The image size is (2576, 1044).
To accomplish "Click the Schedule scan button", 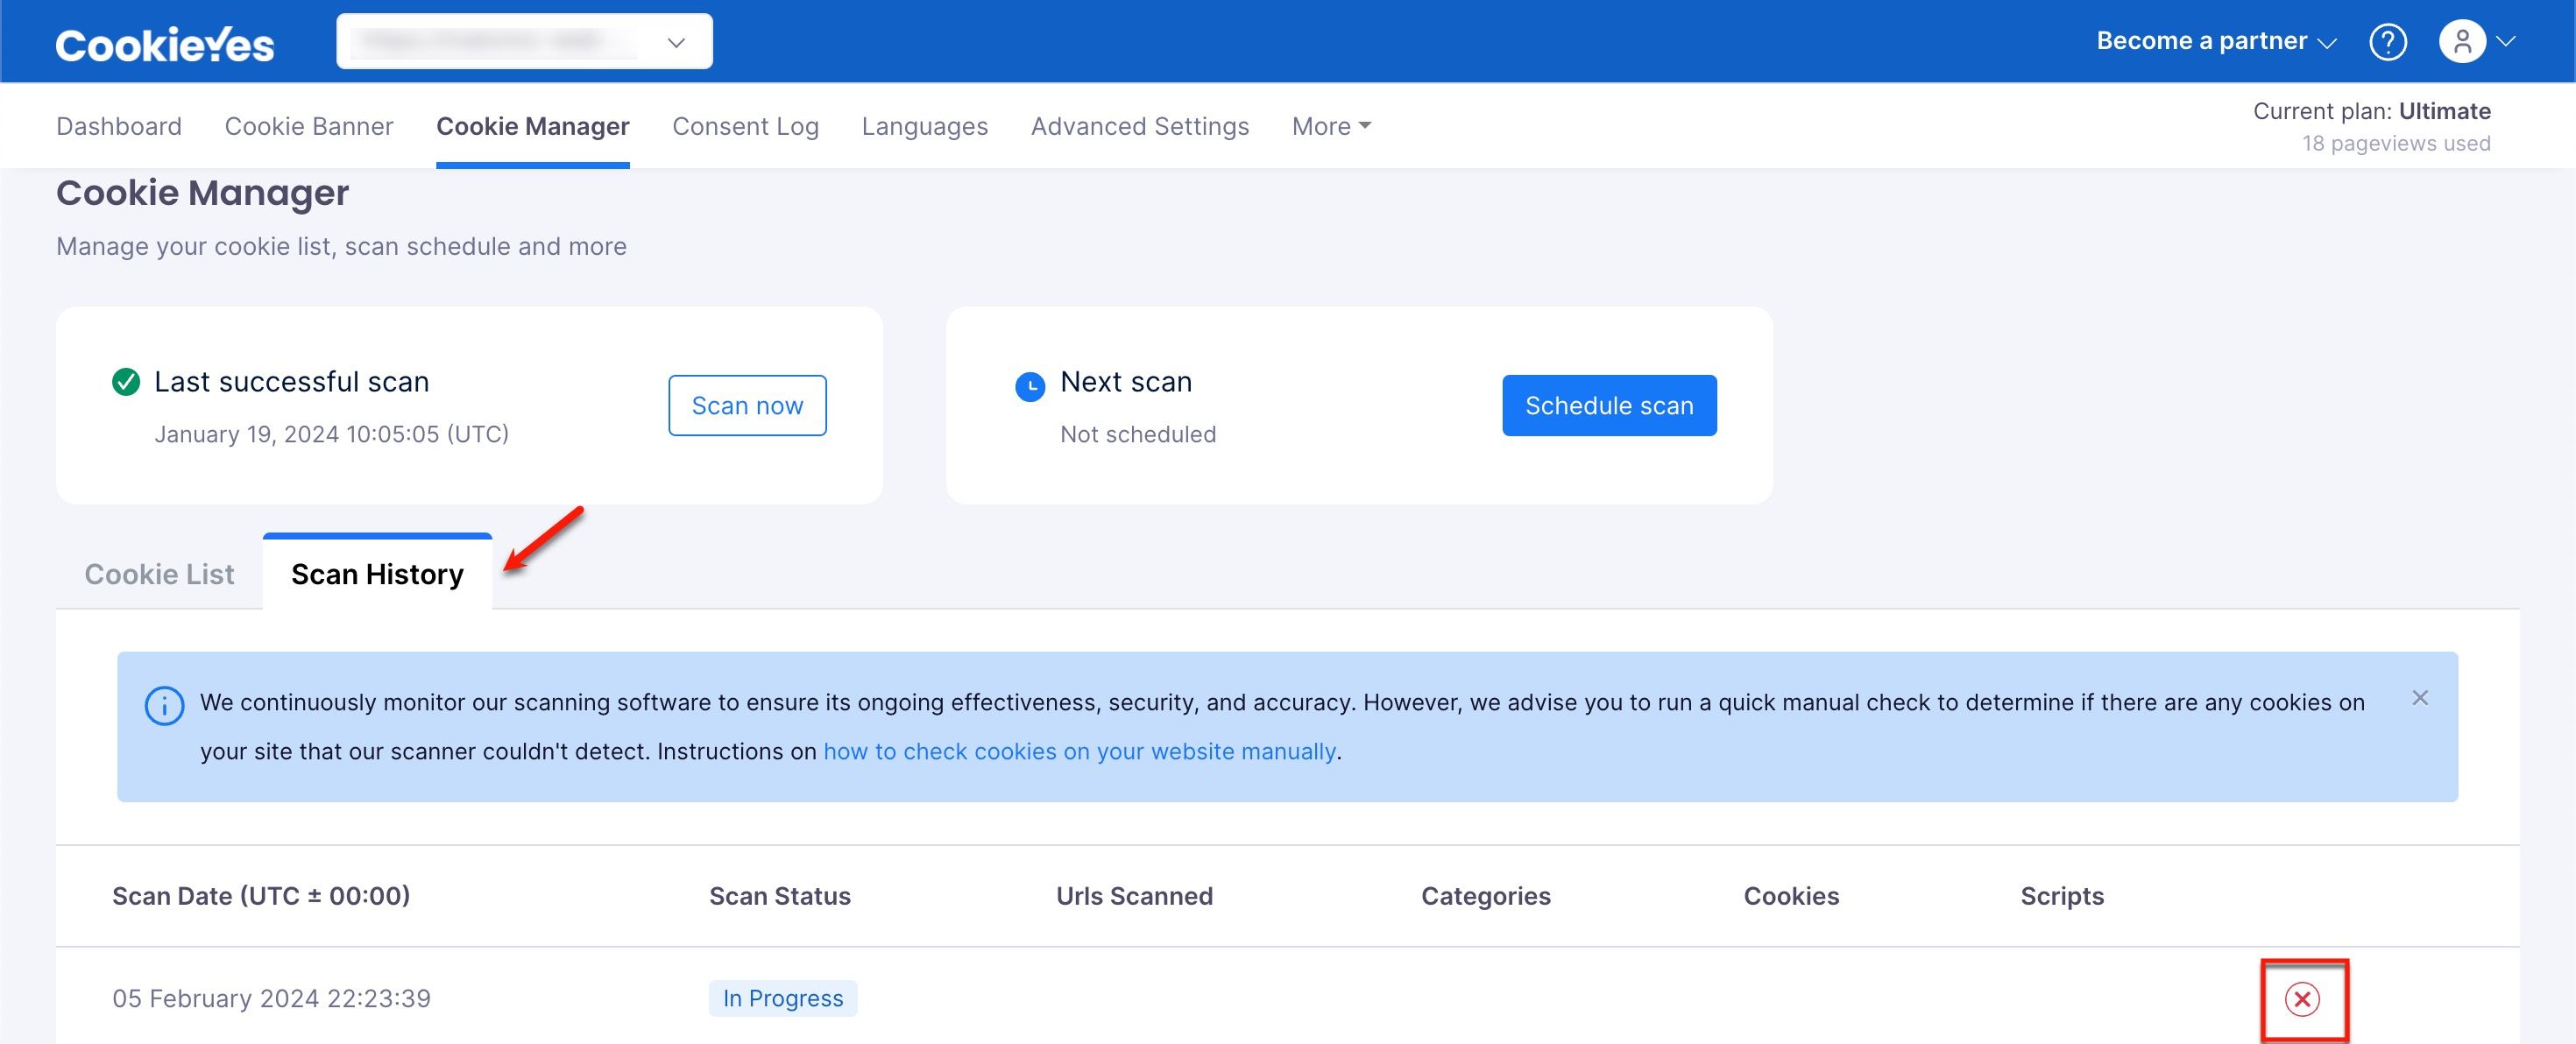I will [1609, 405].
